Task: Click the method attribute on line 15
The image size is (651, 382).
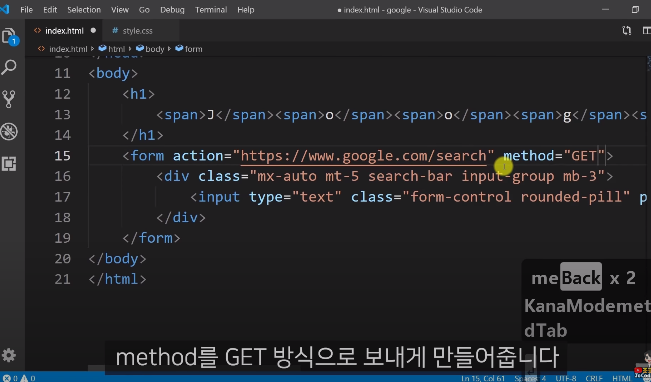Action: pyautogui.click(x=529, y=156)
